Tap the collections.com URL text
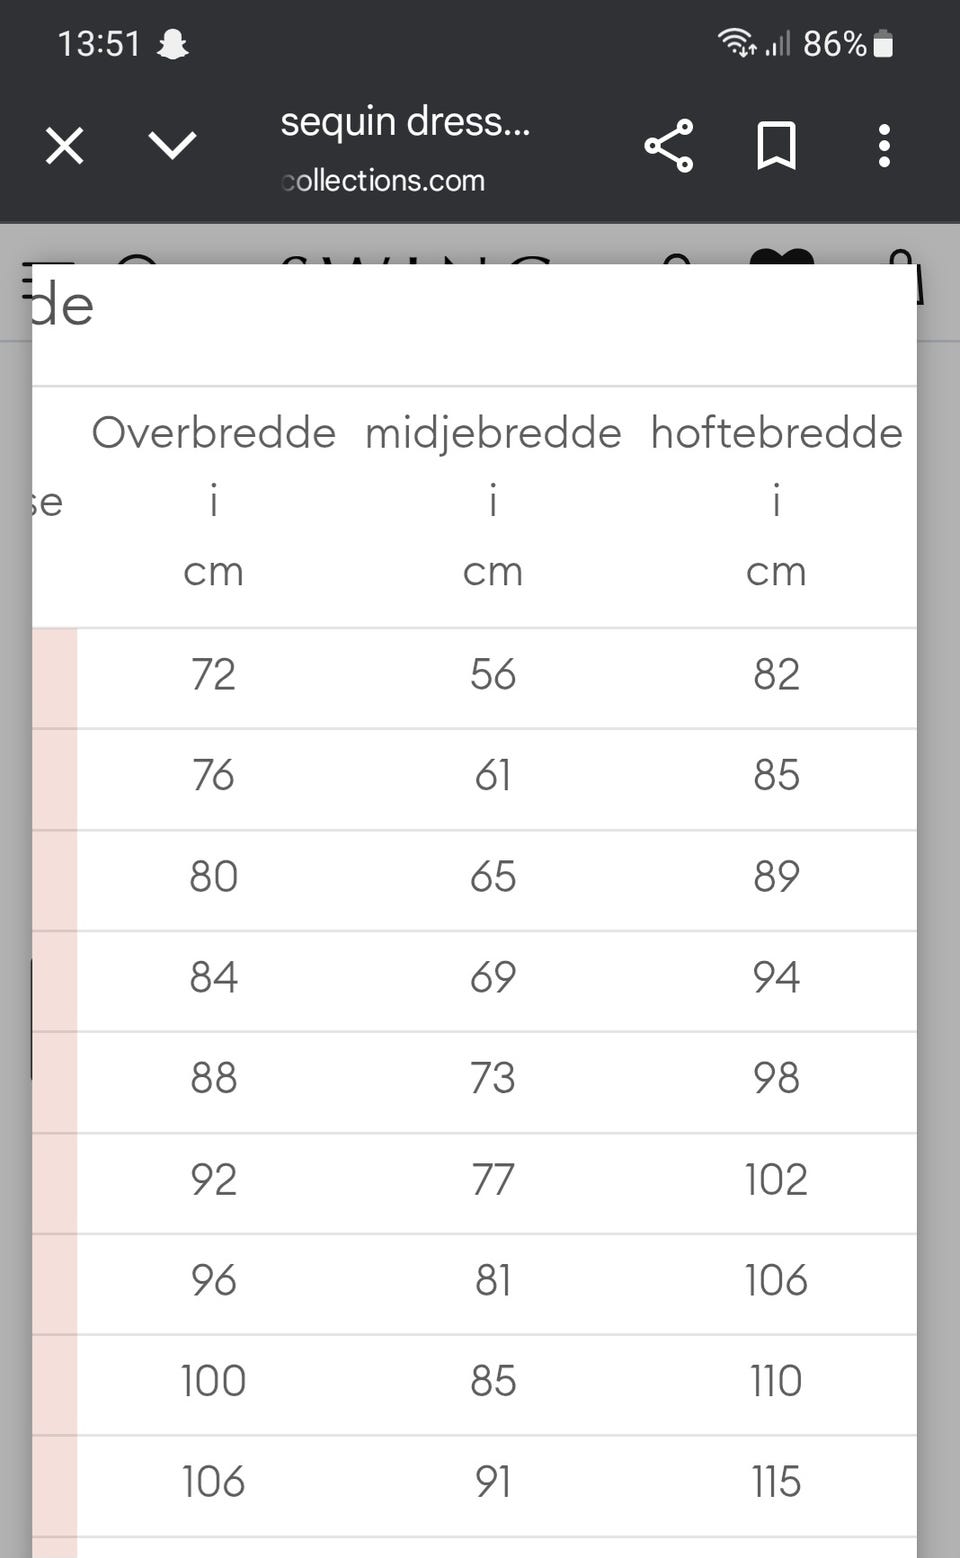The width and height of the screenshot is (960, 1558). (x=384, y=181)
